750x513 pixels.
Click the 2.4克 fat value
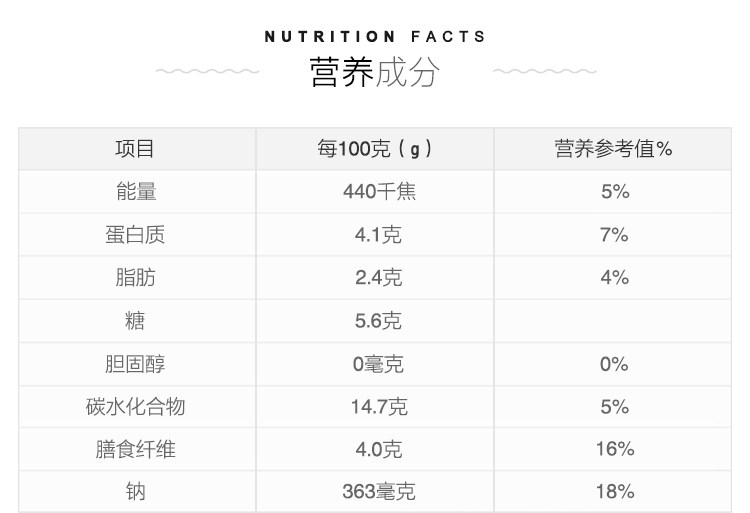[x=378, y=277]
